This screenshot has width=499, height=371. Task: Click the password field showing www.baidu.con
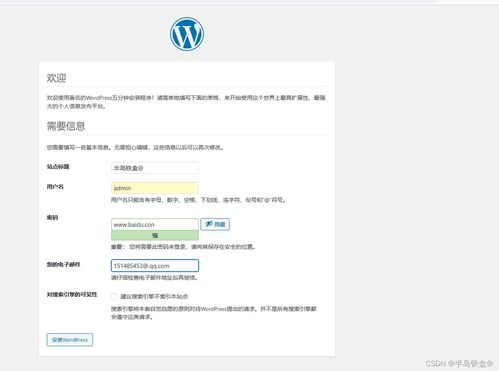pyautogui.click(x=155, y=224)
